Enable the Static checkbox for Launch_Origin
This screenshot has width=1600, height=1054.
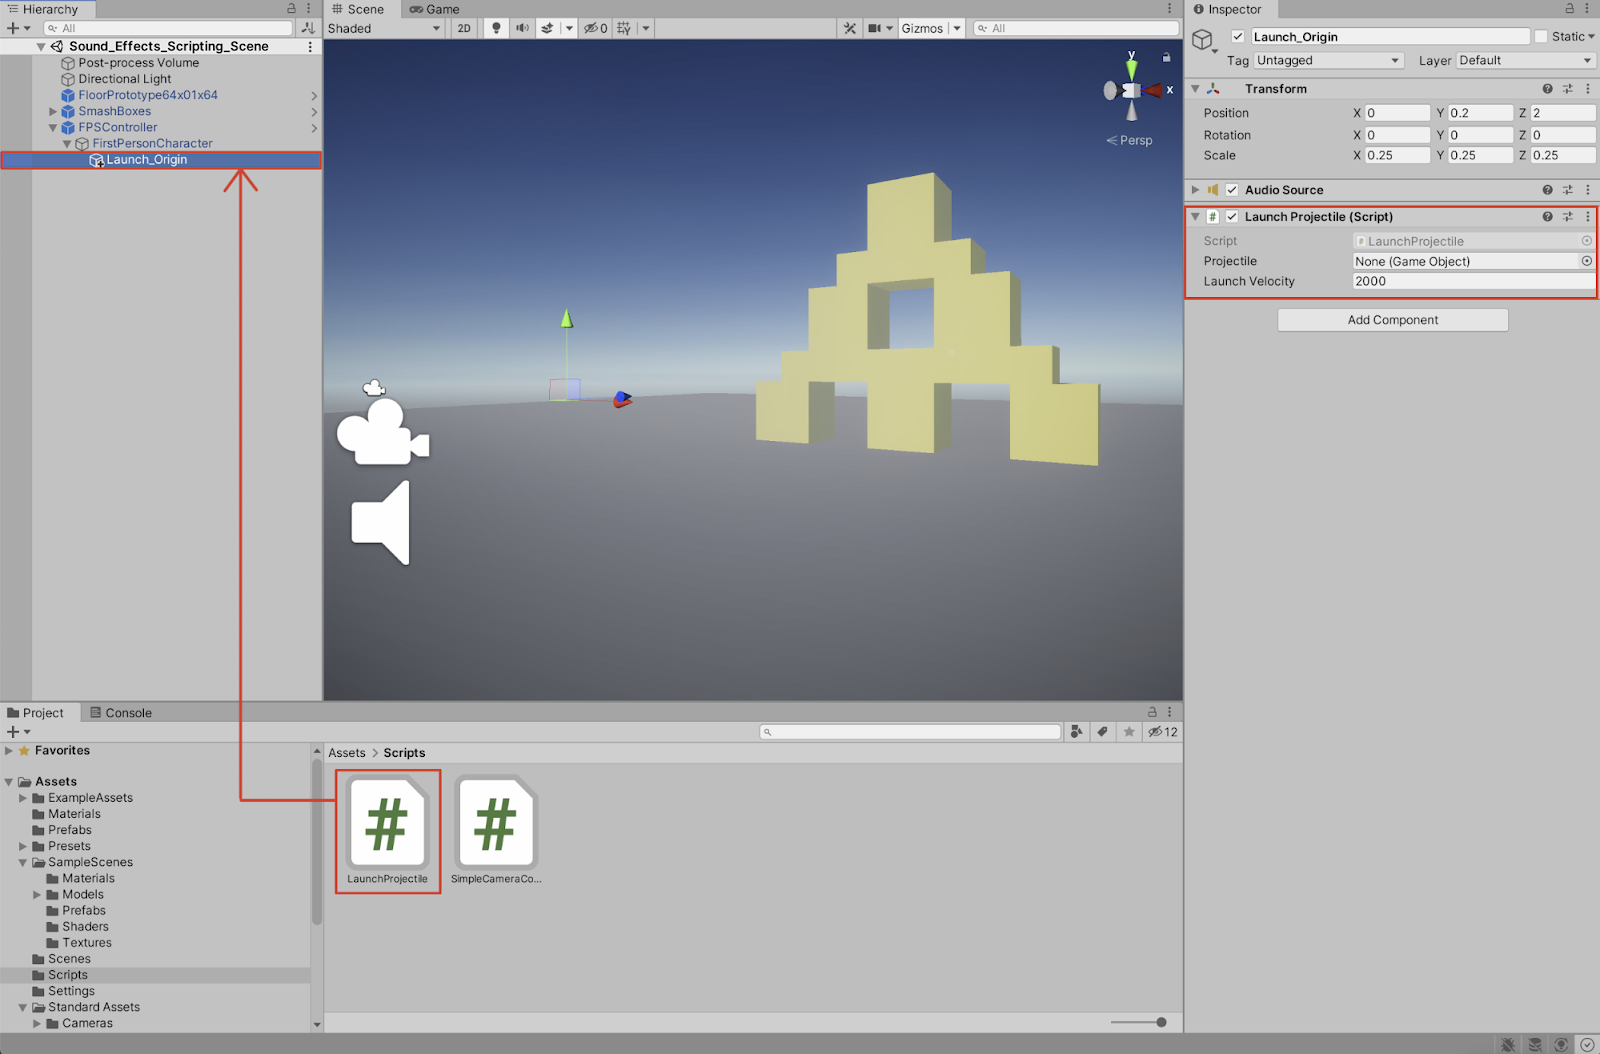tap(1541, 37)
